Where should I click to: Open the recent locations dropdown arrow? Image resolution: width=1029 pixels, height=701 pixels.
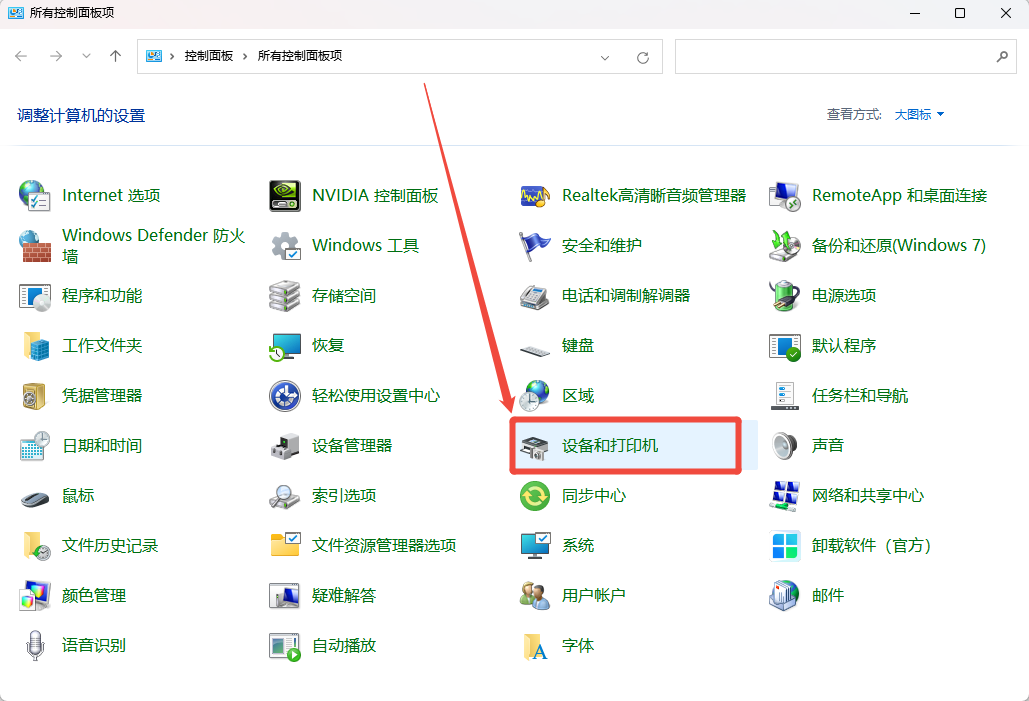click(x=86, y=56)
